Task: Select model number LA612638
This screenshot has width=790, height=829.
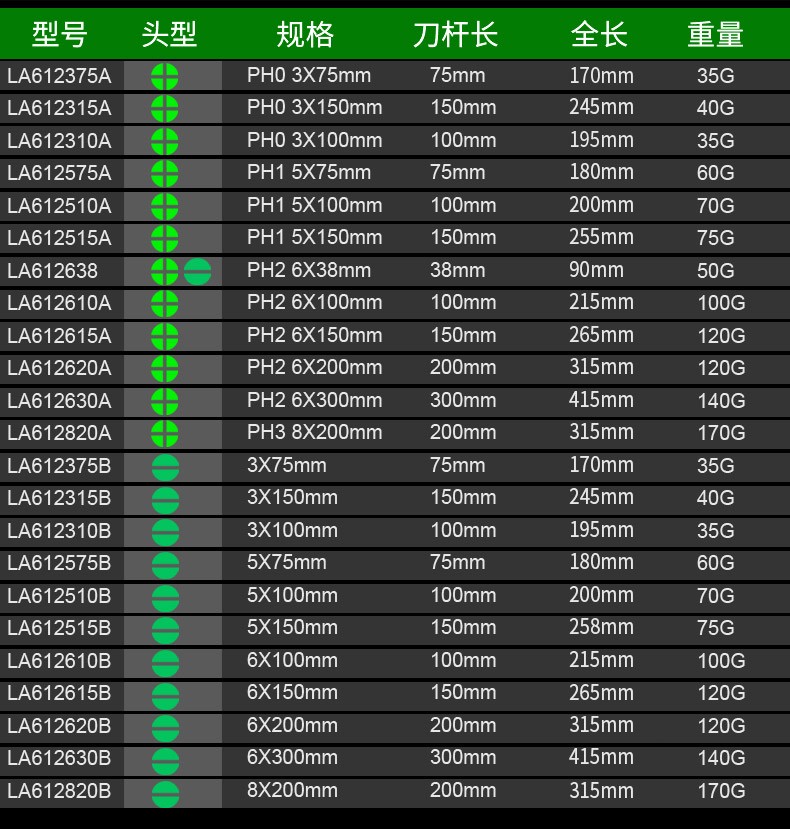Action: pos(52,271)
